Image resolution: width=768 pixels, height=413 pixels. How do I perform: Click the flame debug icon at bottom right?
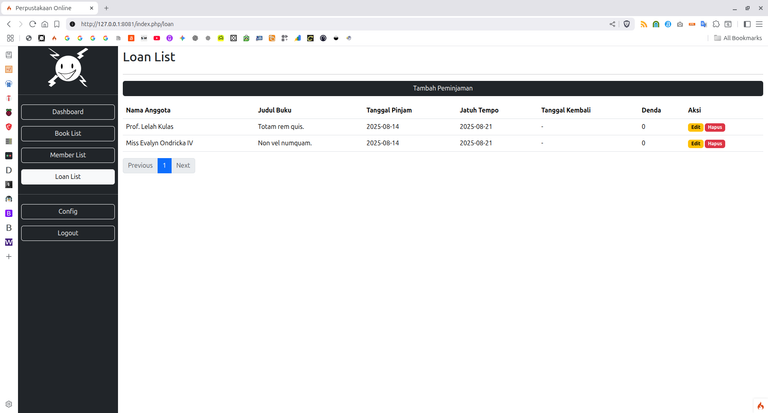(760, 406)
